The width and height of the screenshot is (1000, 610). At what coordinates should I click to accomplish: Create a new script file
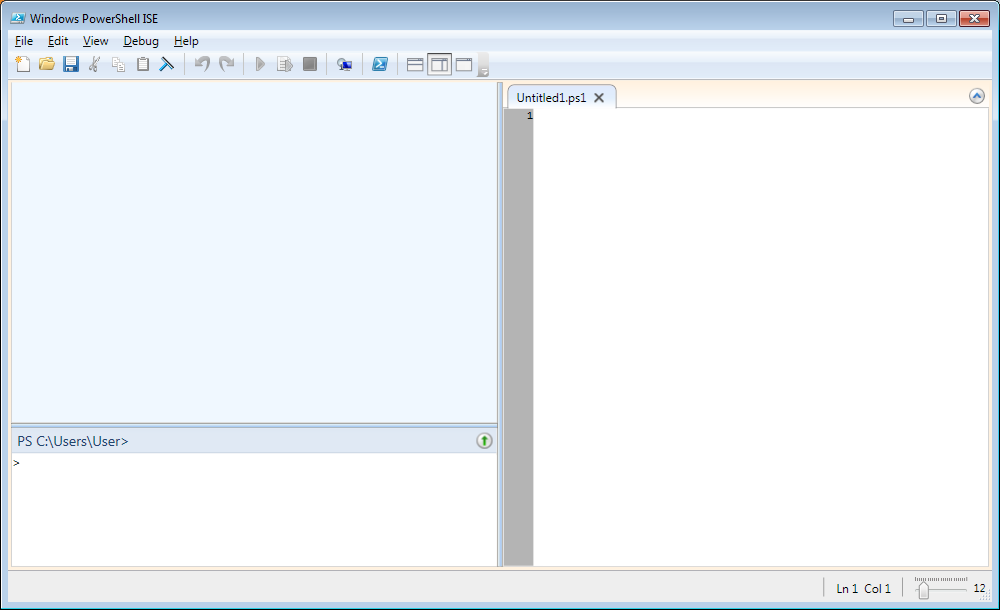23,63
